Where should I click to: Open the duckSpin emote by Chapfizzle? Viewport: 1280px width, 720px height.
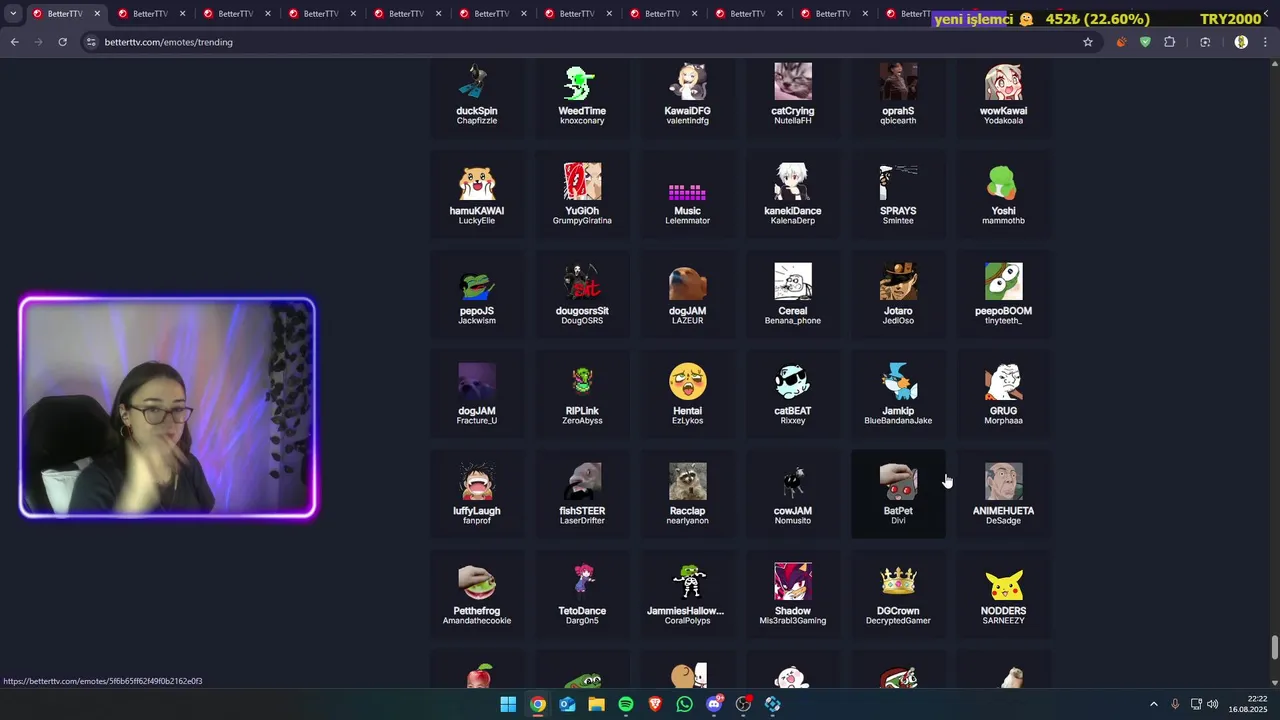477,95
